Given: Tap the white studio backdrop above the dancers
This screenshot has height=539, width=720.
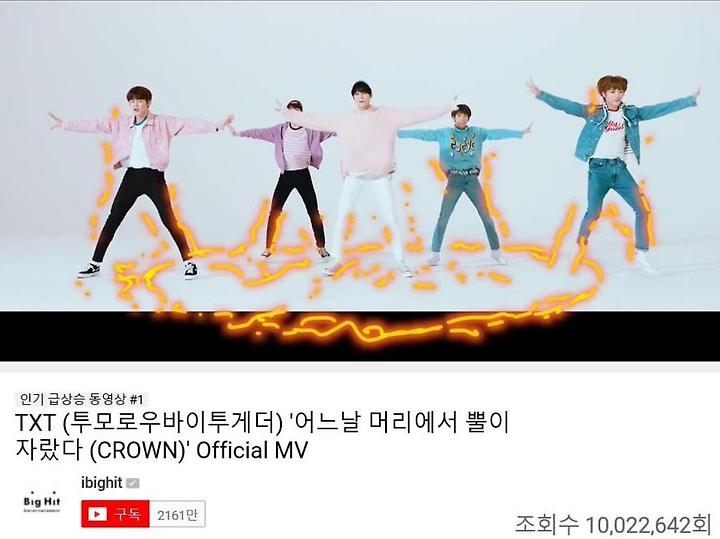Looking at the screenshot, I should [360, 41].
